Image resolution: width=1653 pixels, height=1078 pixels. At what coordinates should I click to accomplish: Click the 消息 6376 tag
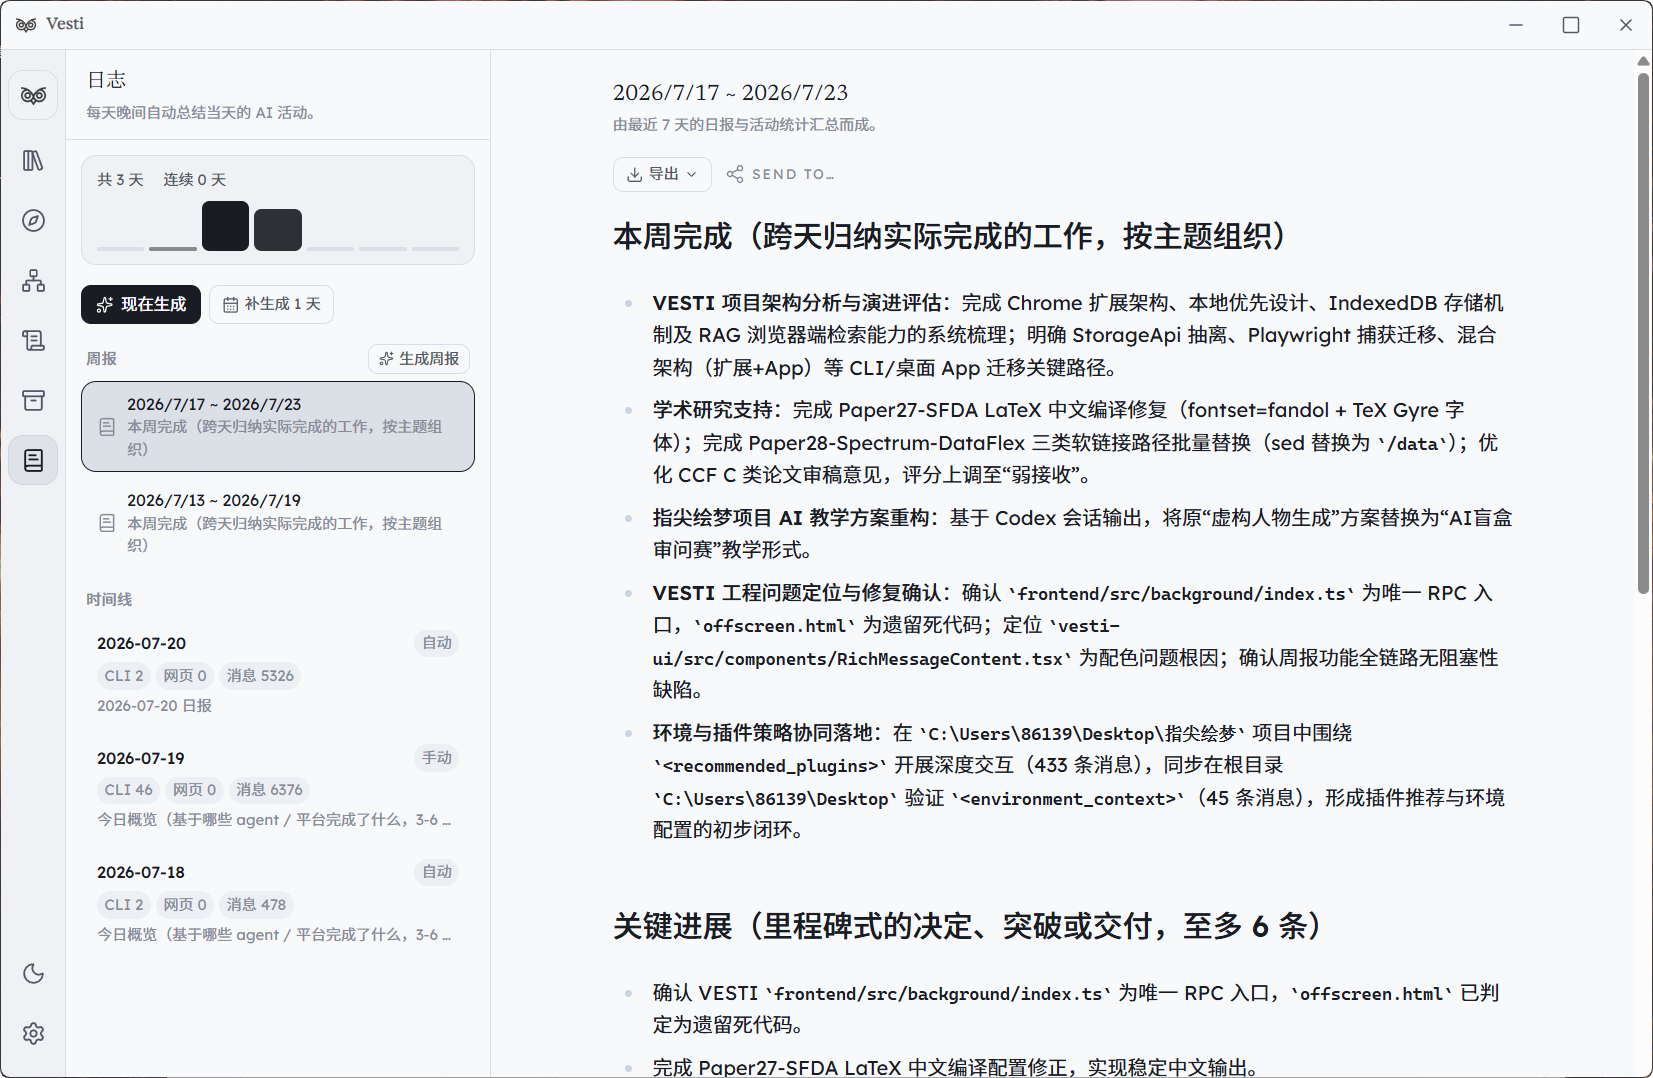[x=269, y=790]
